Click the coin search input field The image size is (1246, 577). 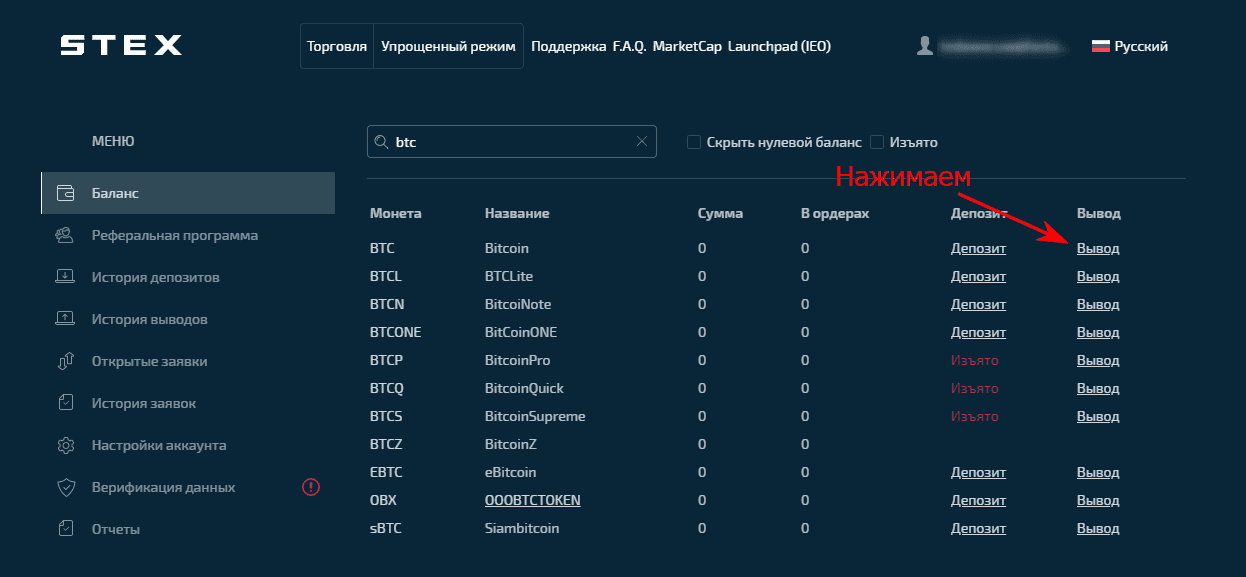[x=512, y=142]
